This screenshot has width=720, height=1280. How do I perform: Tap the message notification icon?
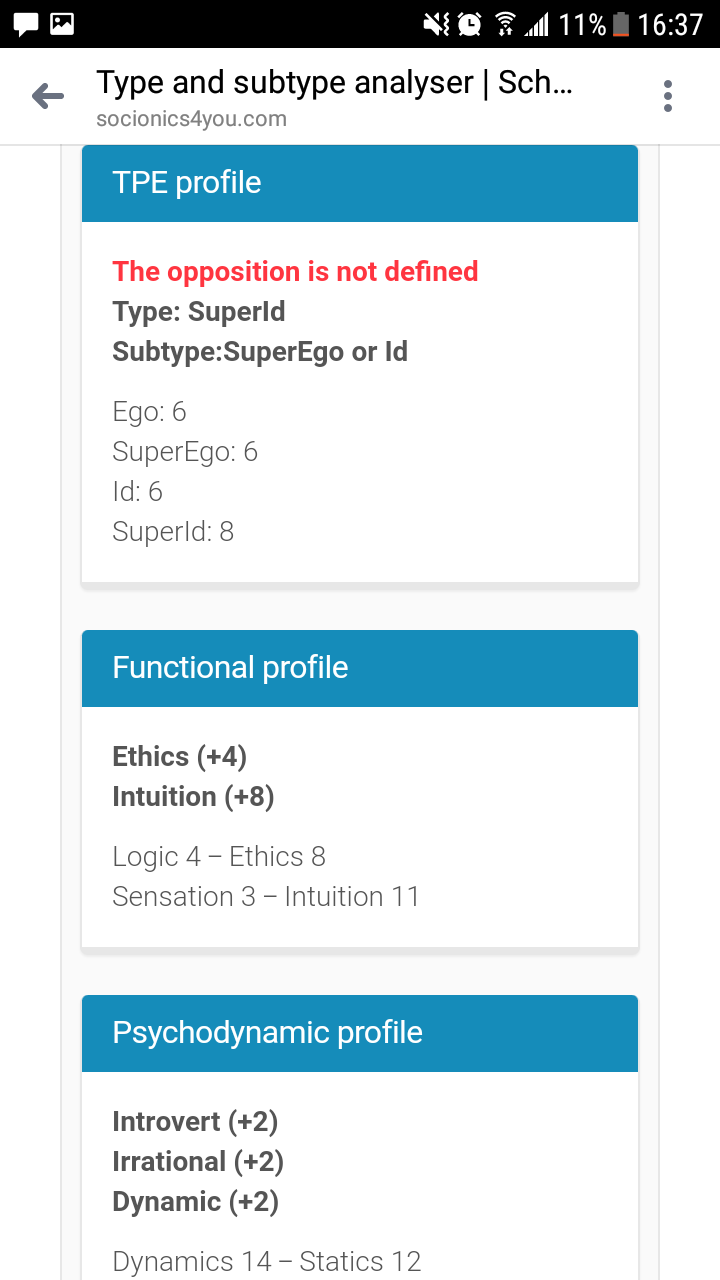26,23
